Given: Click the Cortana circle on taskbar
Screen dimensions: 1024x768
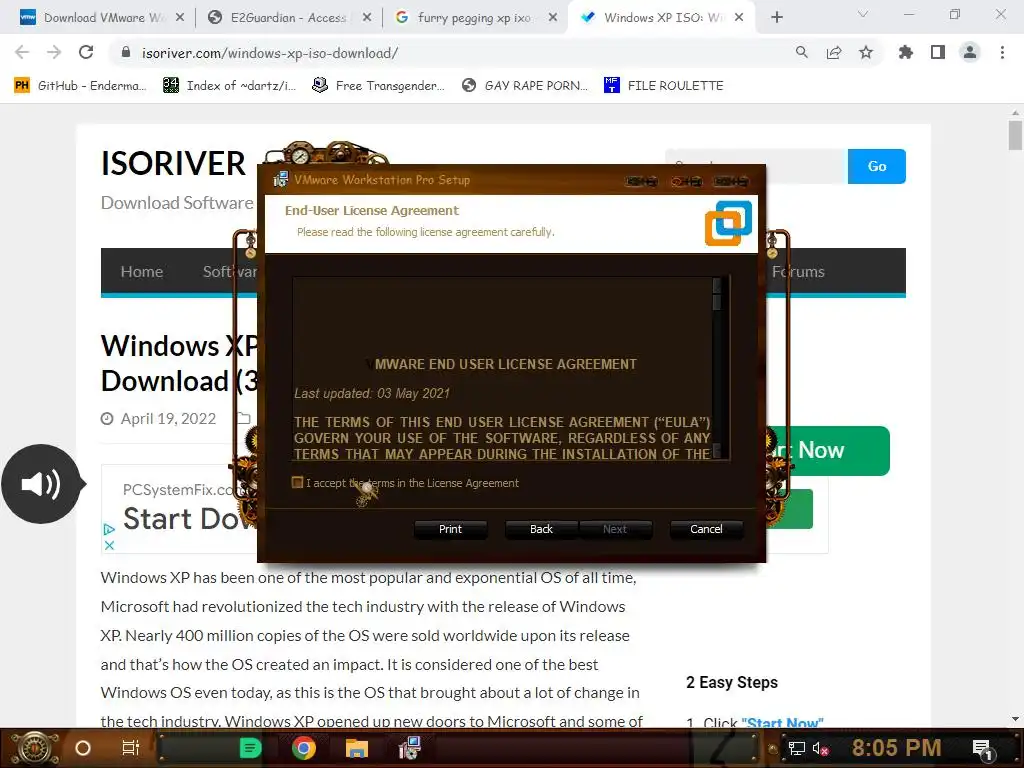Looking at the screenshot, I should coord(83,748).
